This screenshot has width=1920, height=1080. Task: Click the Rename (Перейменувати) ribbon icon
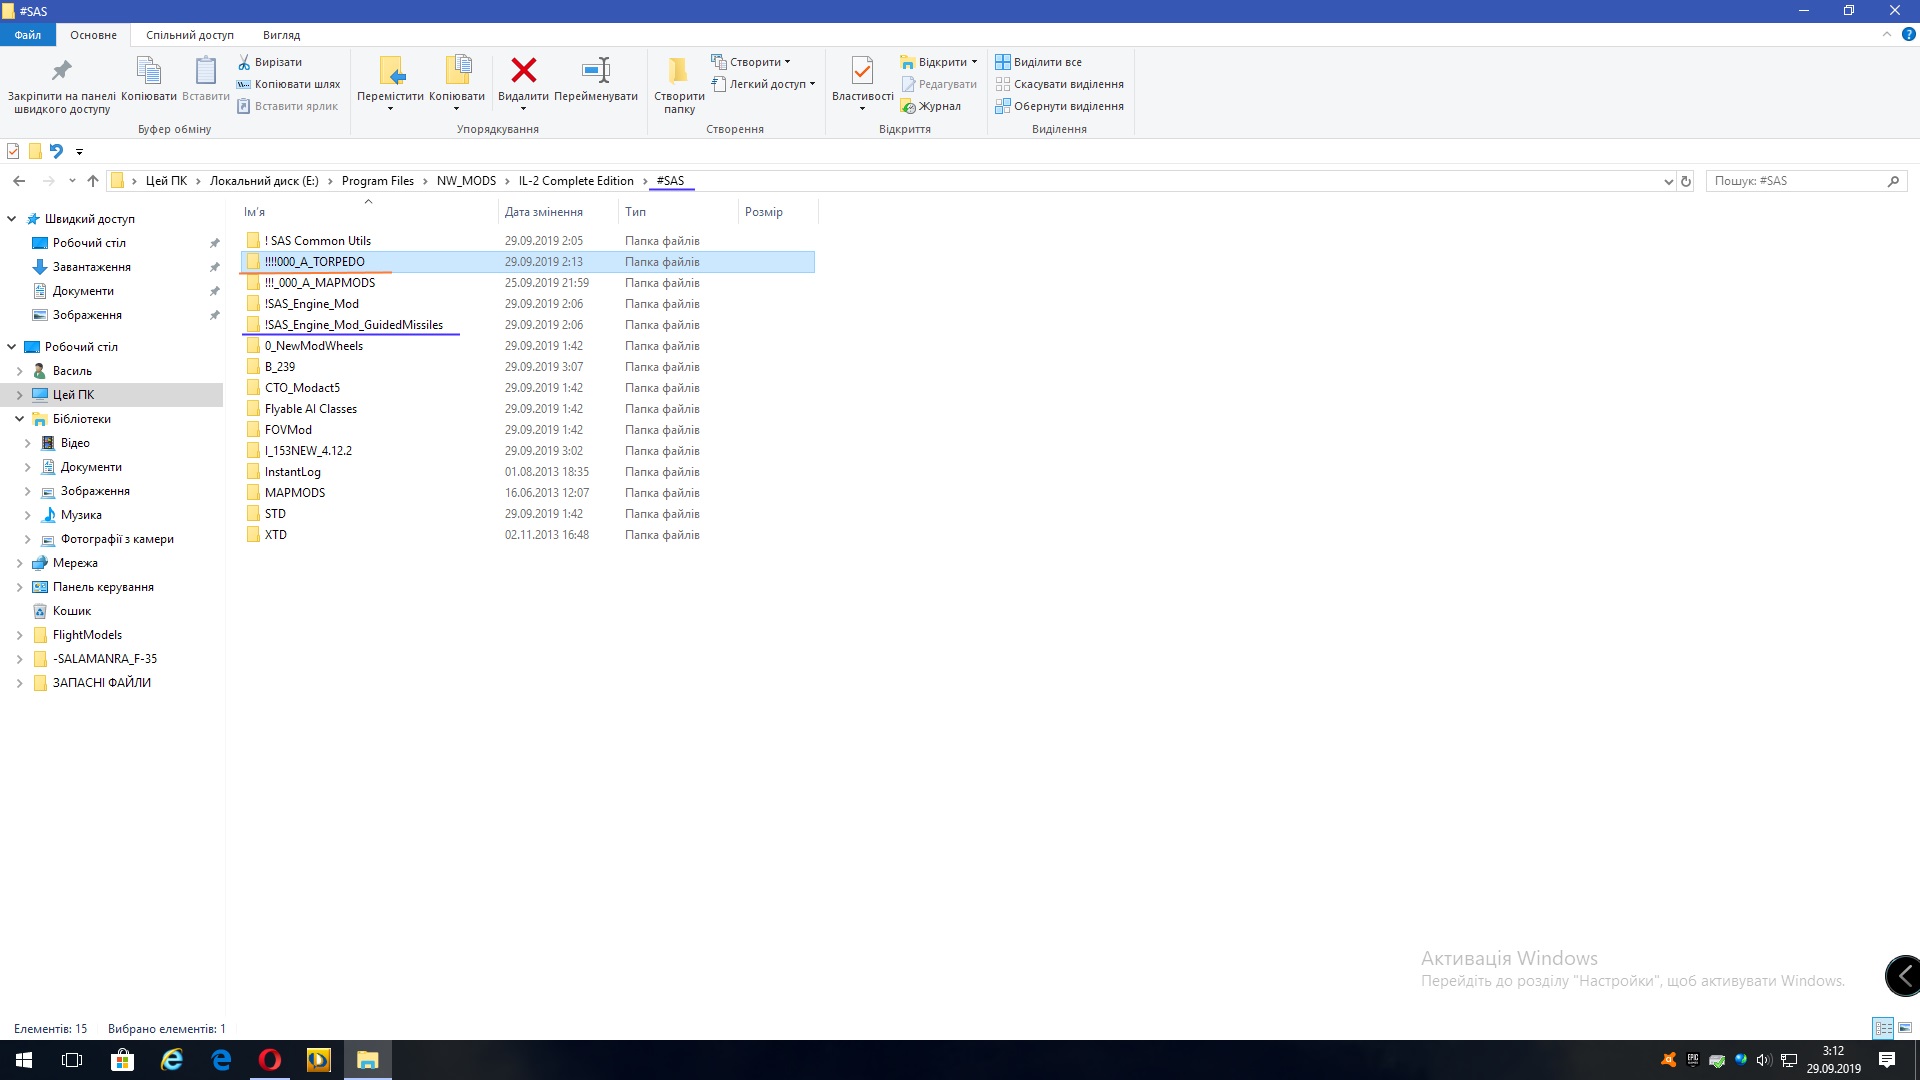596,71
